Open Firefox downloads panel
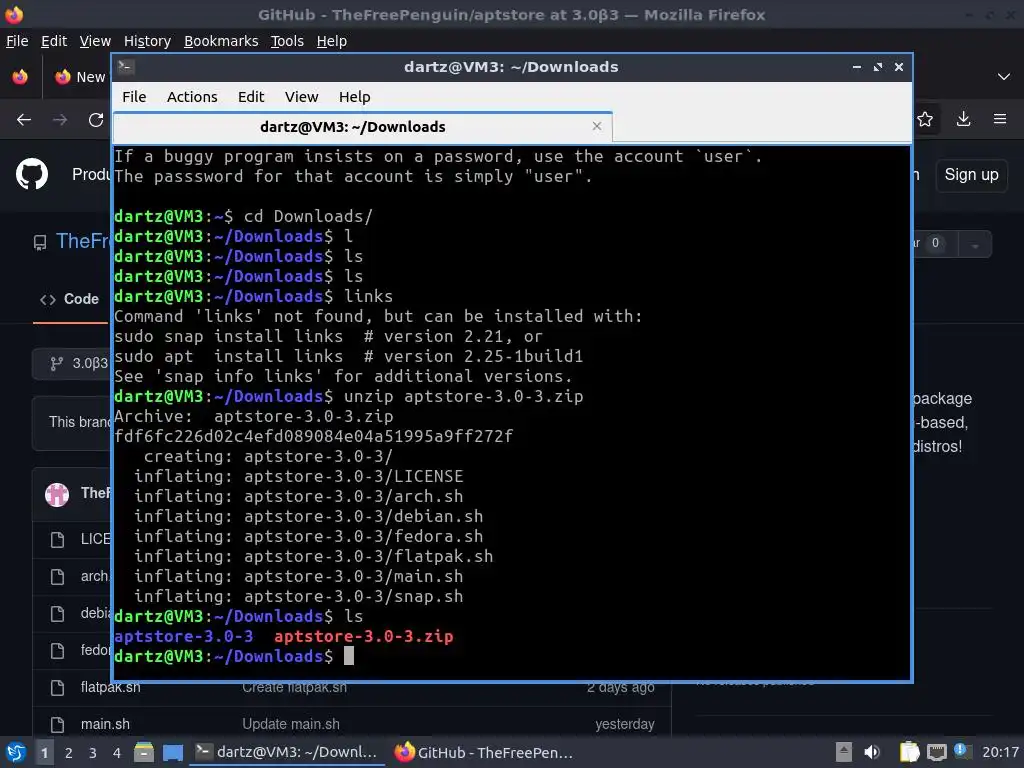This screenshot has width=1024, height=768. pyautogui.click(x=963, y=119)
